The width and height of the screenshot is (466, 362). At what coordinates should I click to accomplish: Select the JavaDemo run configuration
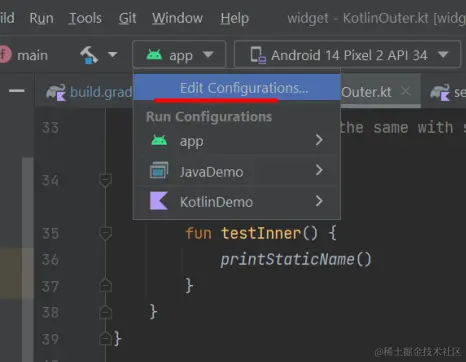coord(237,171)
